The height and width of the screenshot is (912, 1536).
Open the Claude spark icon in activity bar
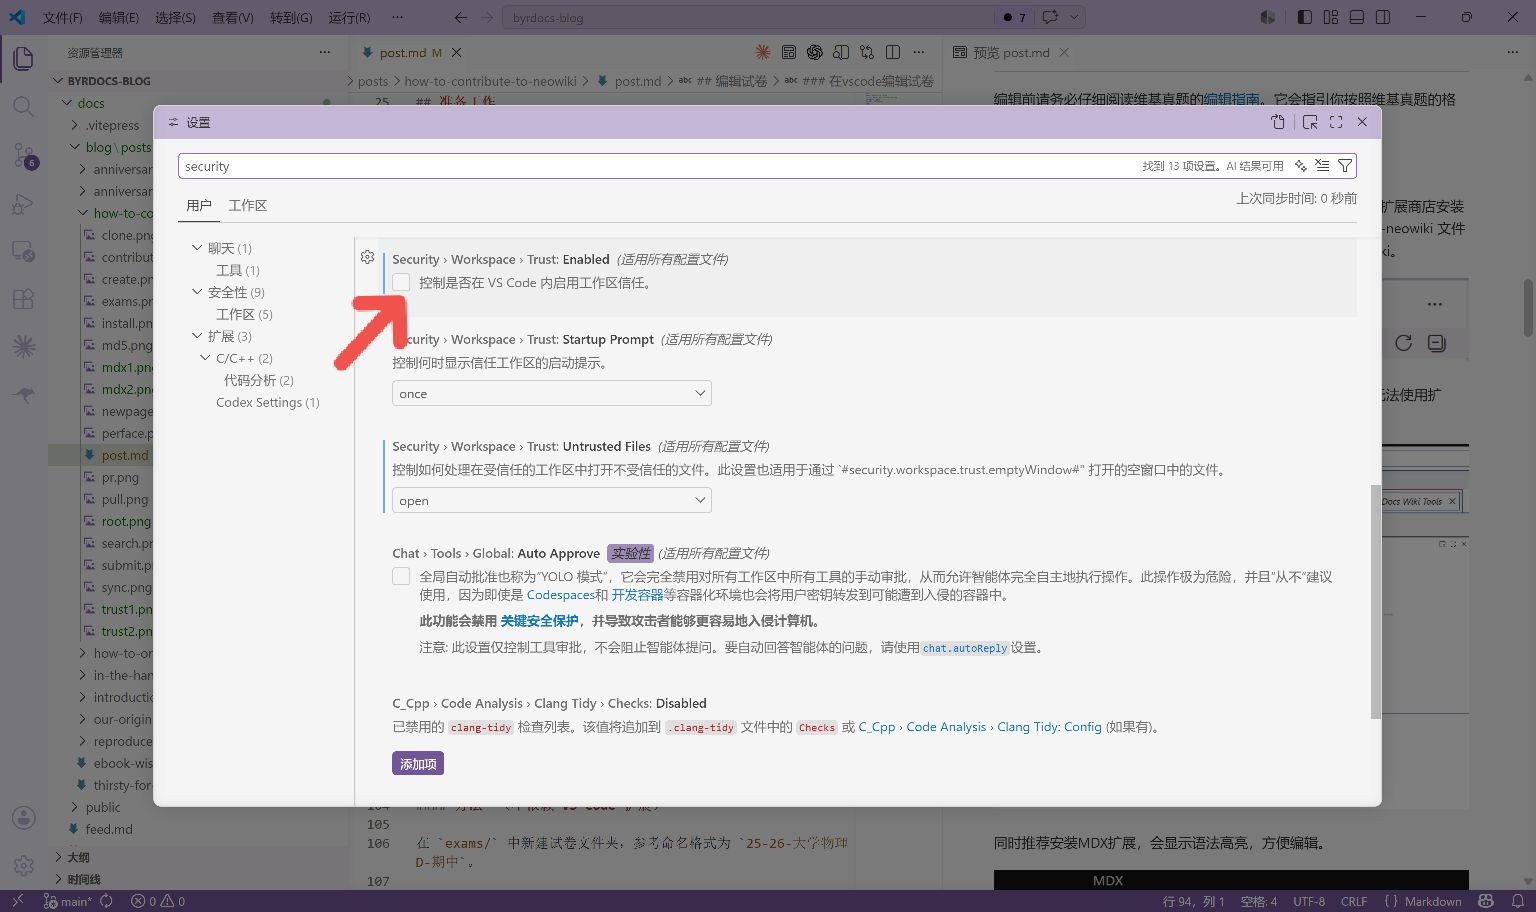coord(23,347)
